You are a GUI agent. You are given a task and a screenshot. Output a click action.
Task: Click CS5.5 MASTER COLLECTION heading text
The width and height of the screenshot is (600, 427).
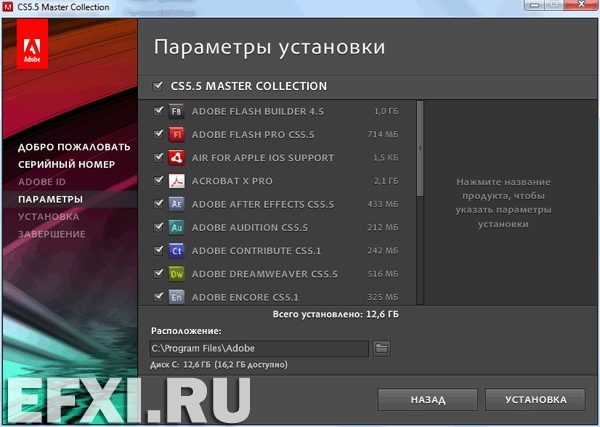(x=249, y=86)
